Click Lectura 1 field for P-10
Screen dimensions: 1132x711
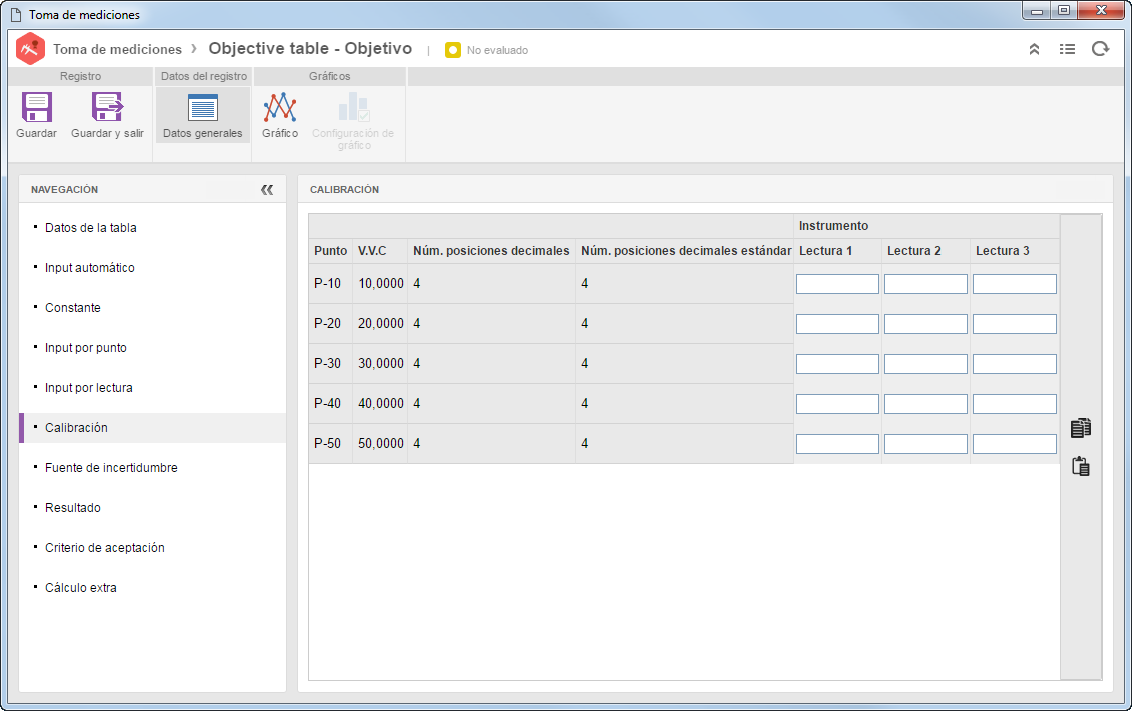pyautogui.click(x=837, y=284)
